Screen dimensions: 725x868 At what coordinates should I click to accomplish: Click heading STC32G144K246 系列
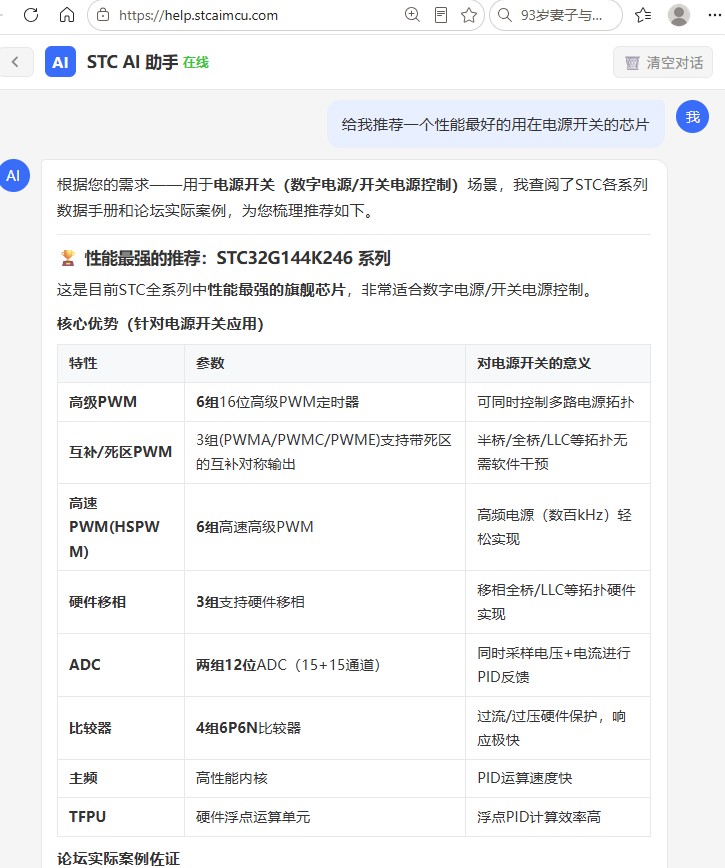[303, 258]
